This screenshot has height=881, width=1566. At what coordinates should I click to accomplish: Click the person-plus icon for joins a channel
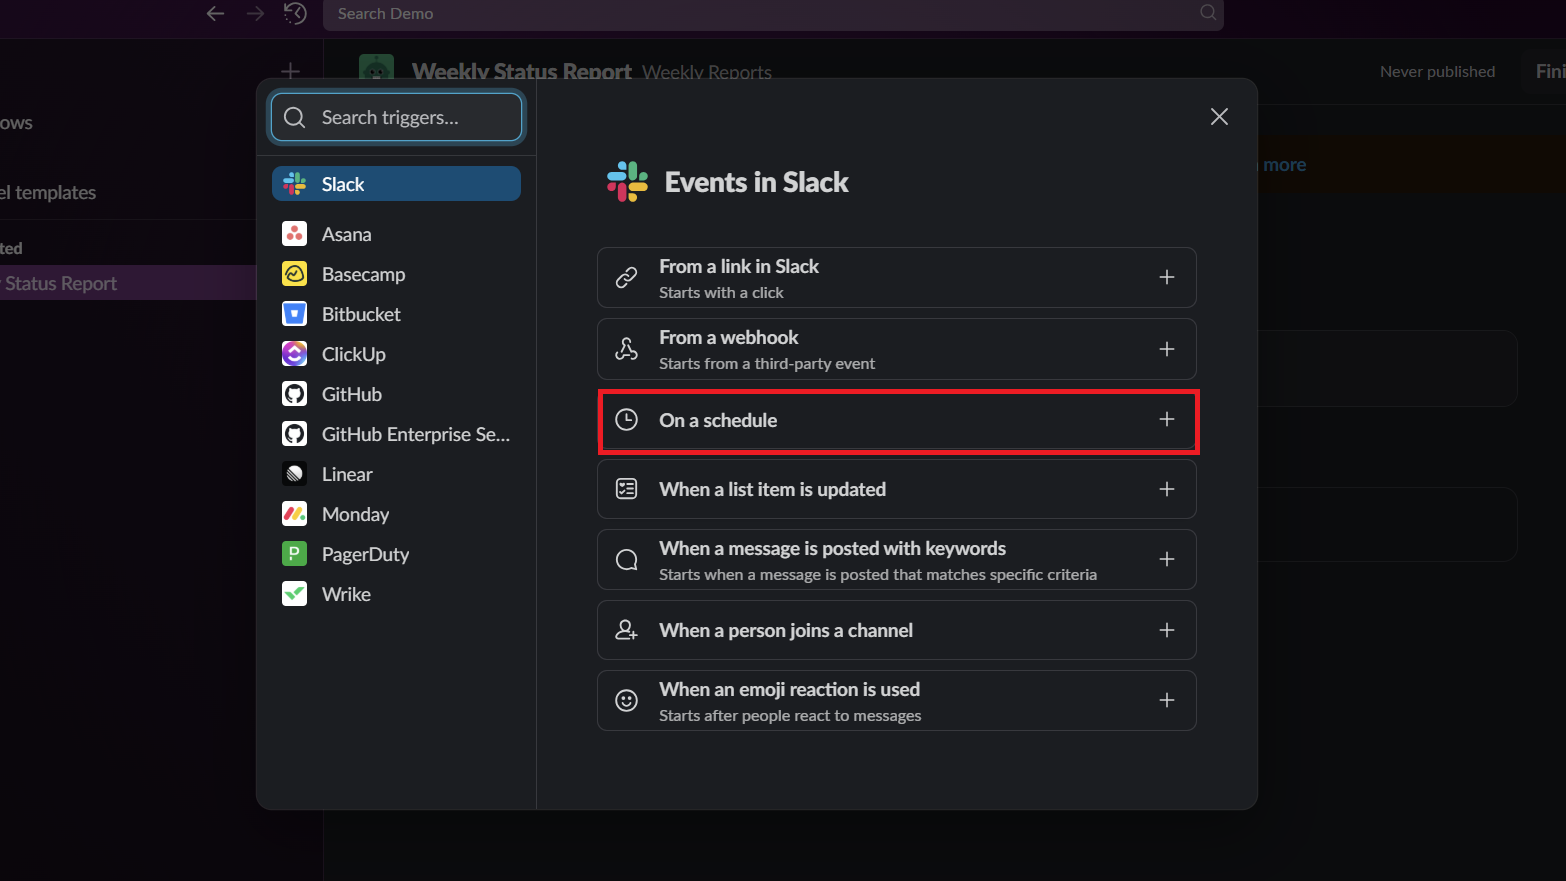[626, 630]
